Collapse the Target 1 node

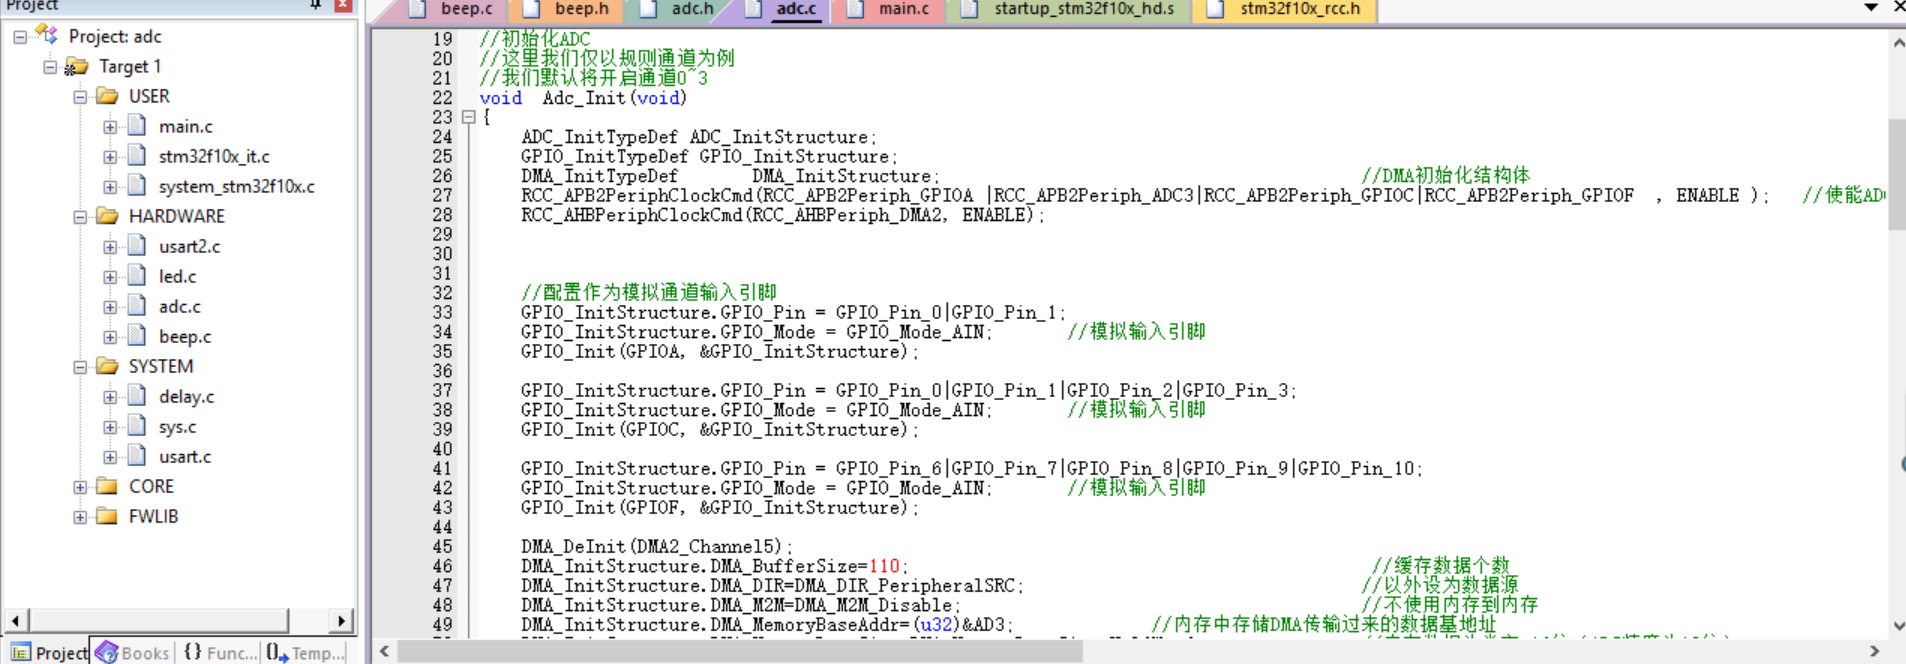click(50, 67)
